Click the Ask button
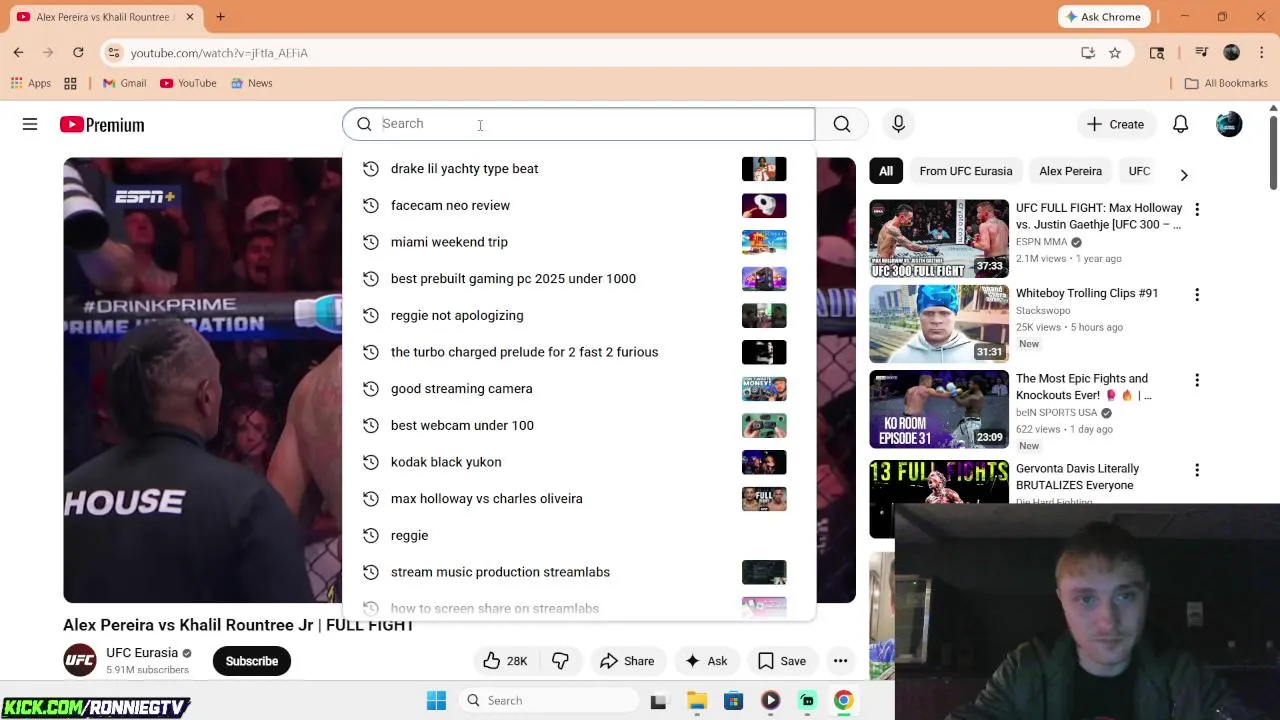 click(x=706, y=661)
